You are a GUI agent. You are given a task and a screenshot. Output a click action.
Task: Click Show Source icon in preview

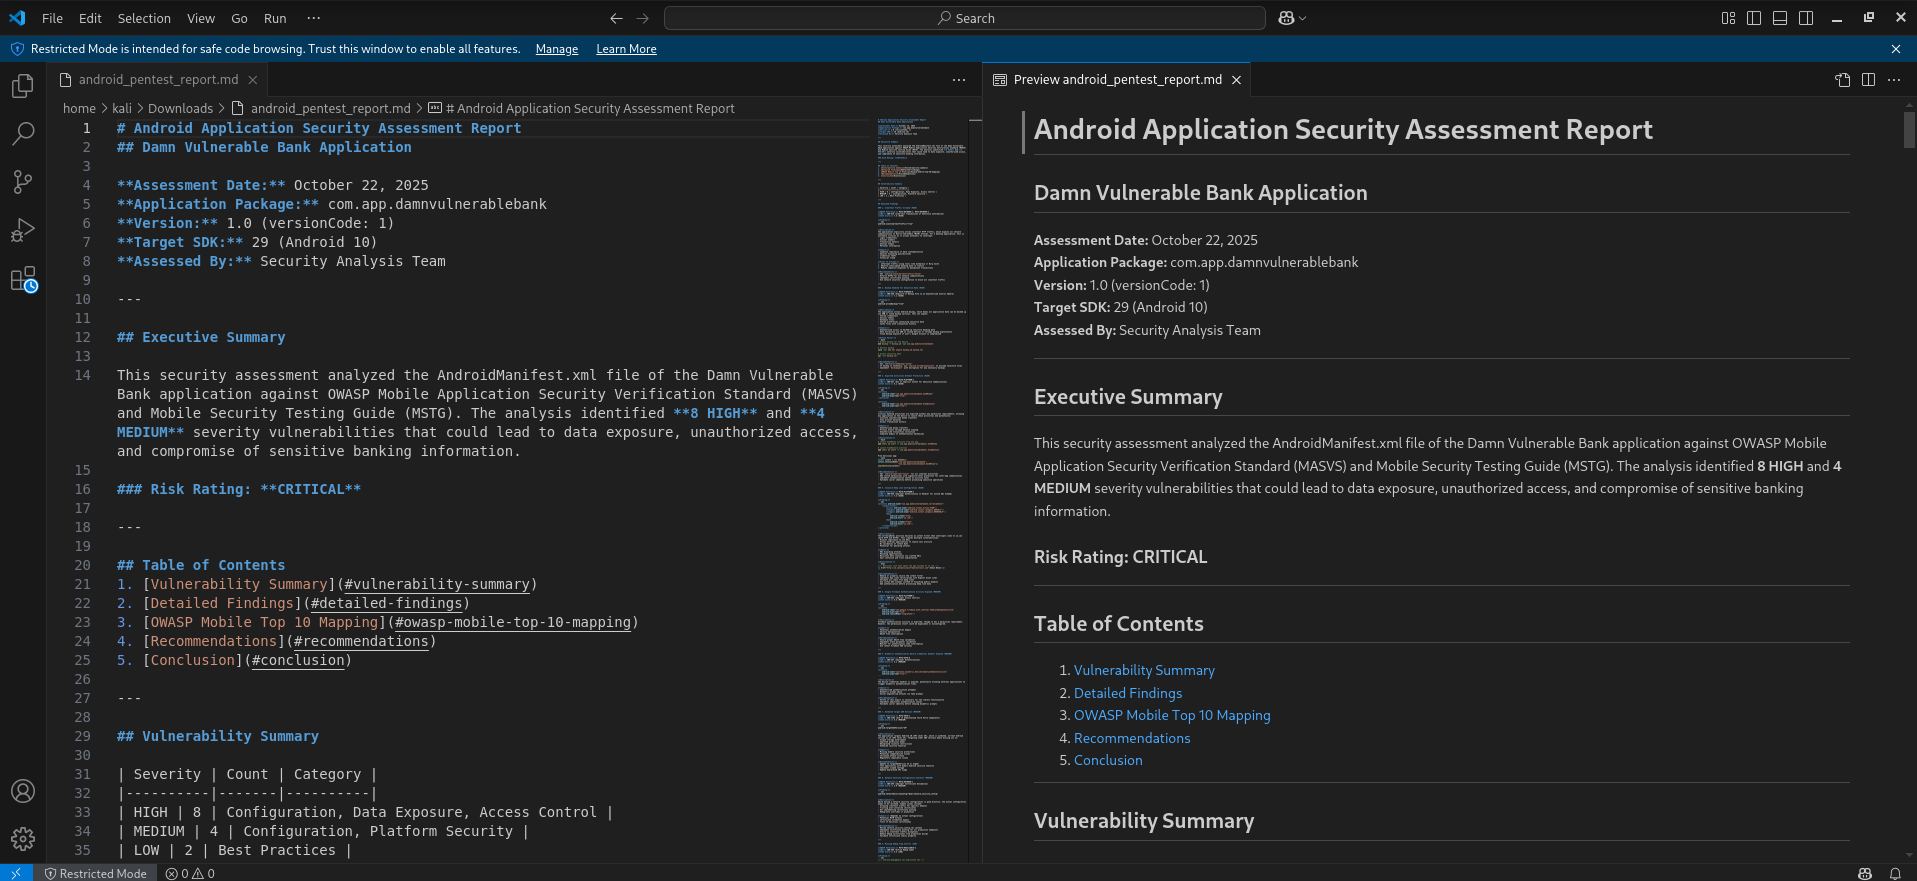[x=1843, y=80]
